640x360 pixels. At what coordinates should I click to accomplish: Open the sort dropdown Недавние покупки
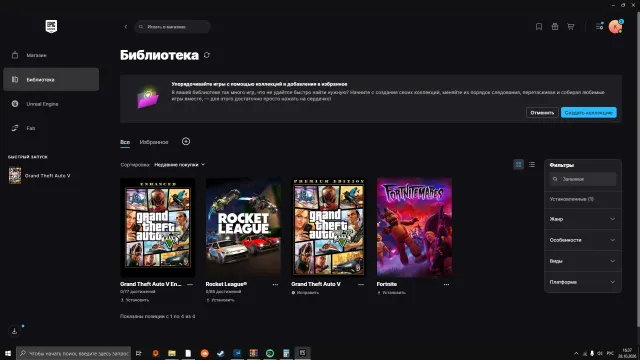click(179, 164)
